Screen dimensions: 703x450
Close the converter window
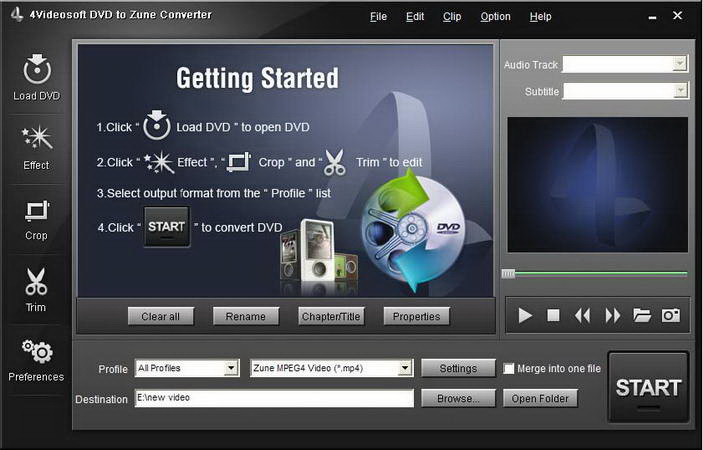pos(677,16)
